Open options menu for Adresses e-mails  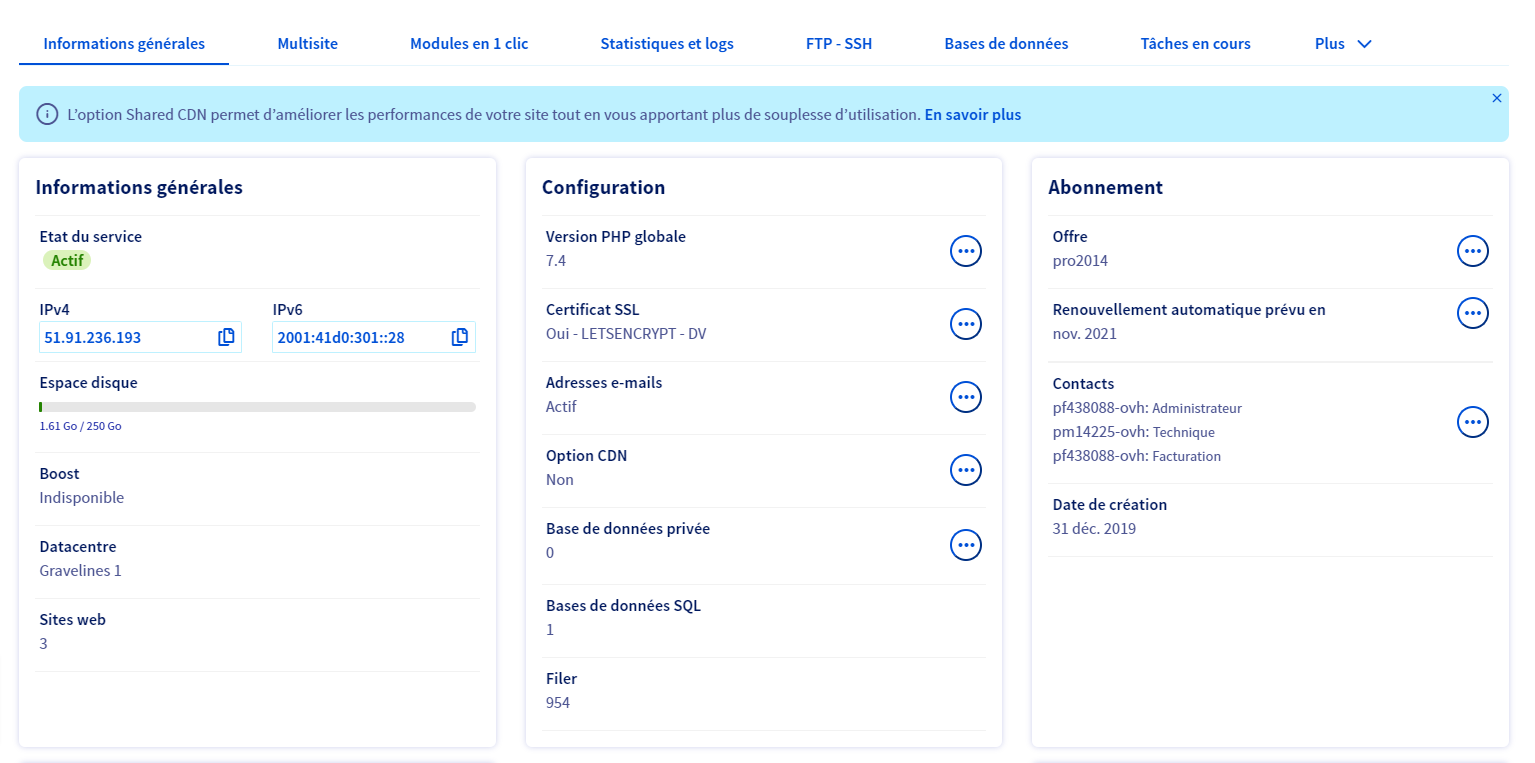pyautogui.click(x=965, y=397)
